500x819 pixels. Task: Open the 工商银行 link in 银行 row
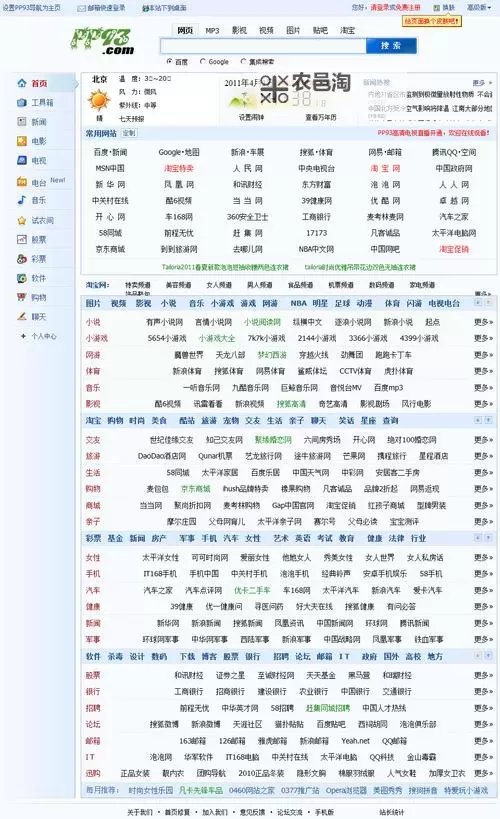pos(189,692)
